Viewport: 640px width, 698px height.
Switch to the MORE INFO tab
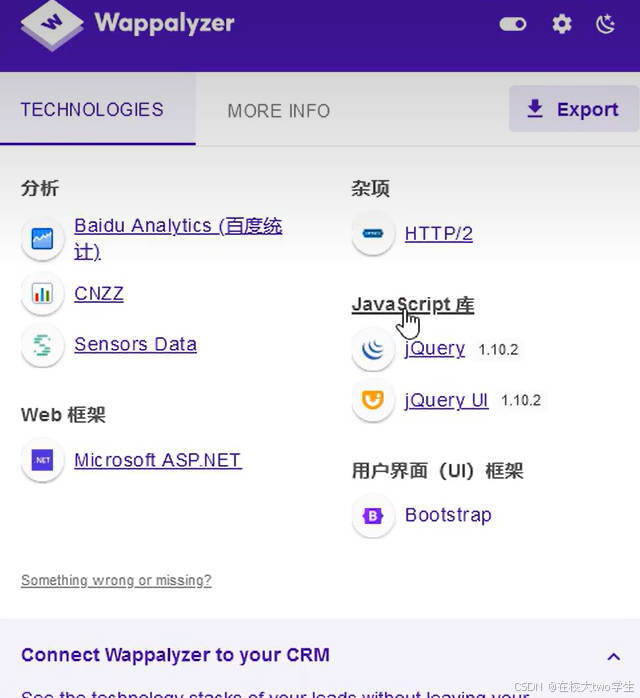[x=279, y=111]
